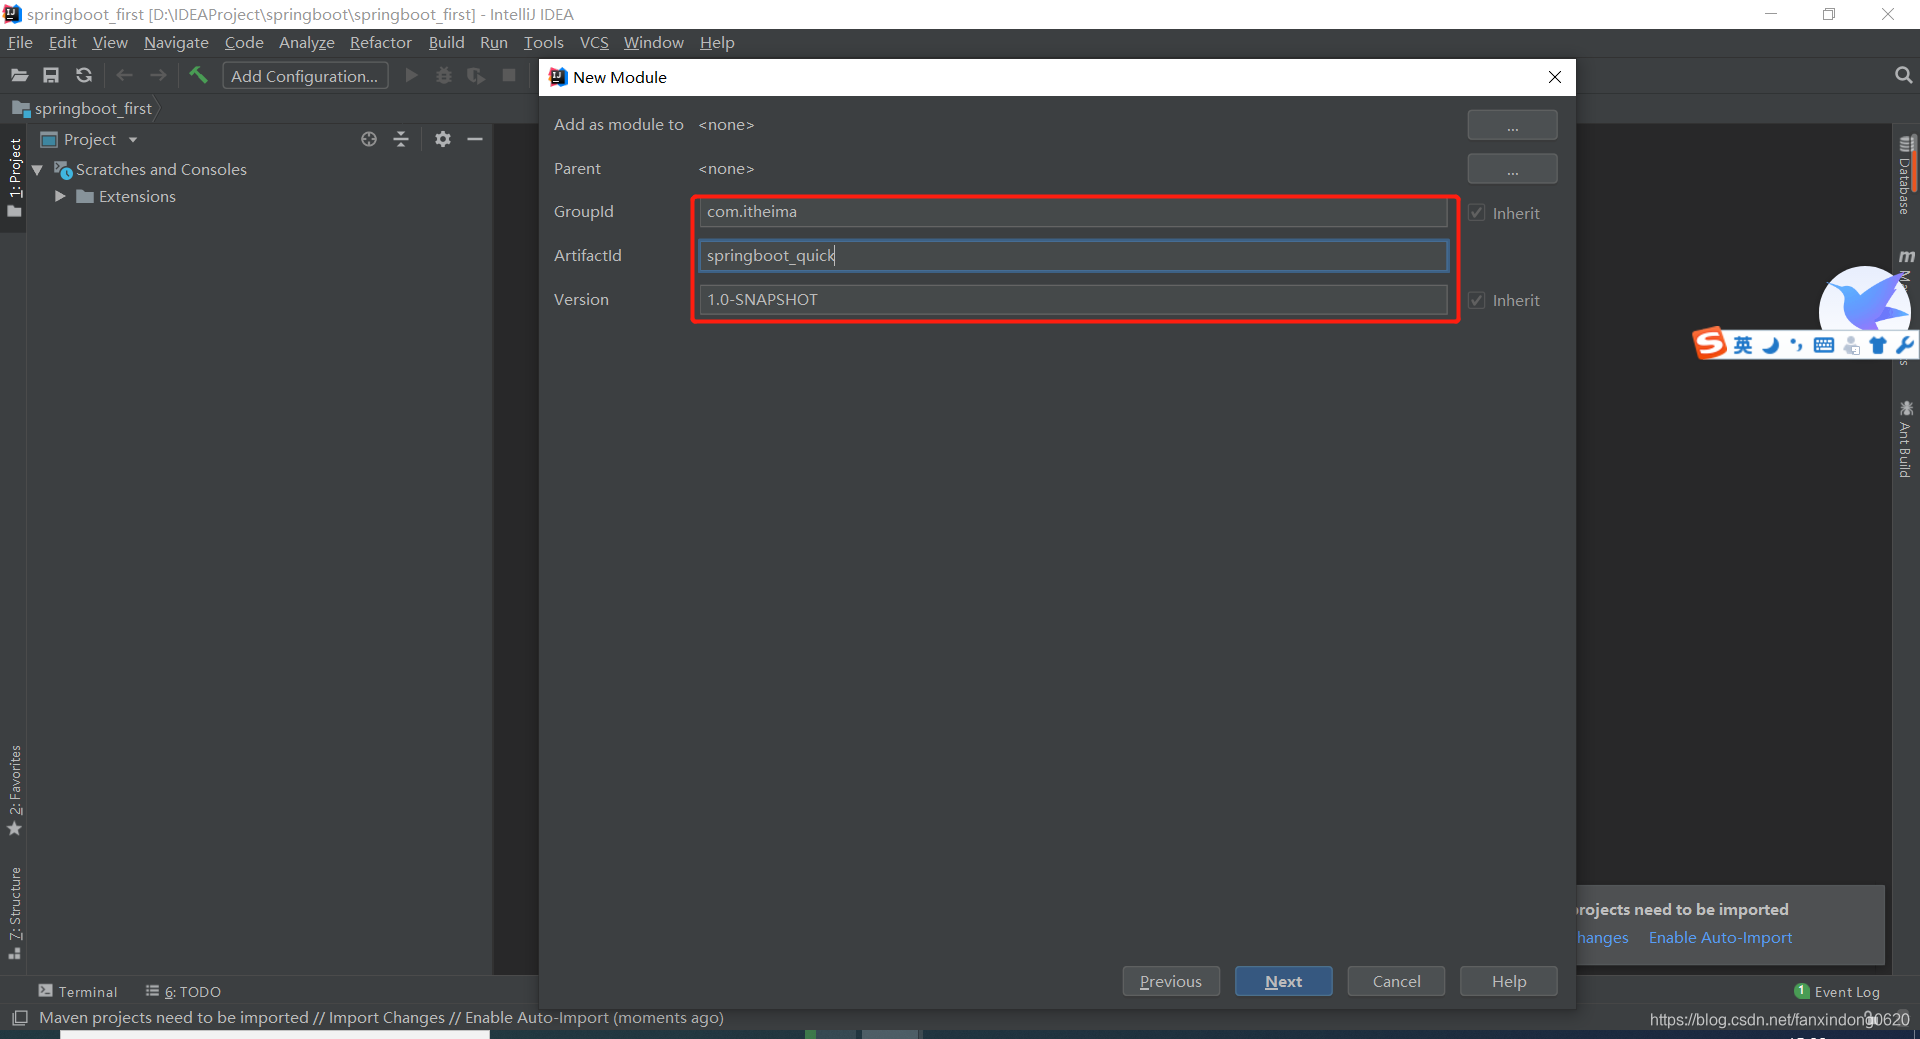Click the Run play icon
This screenshot has width=1920, height=1039.
tap(411, 76)
